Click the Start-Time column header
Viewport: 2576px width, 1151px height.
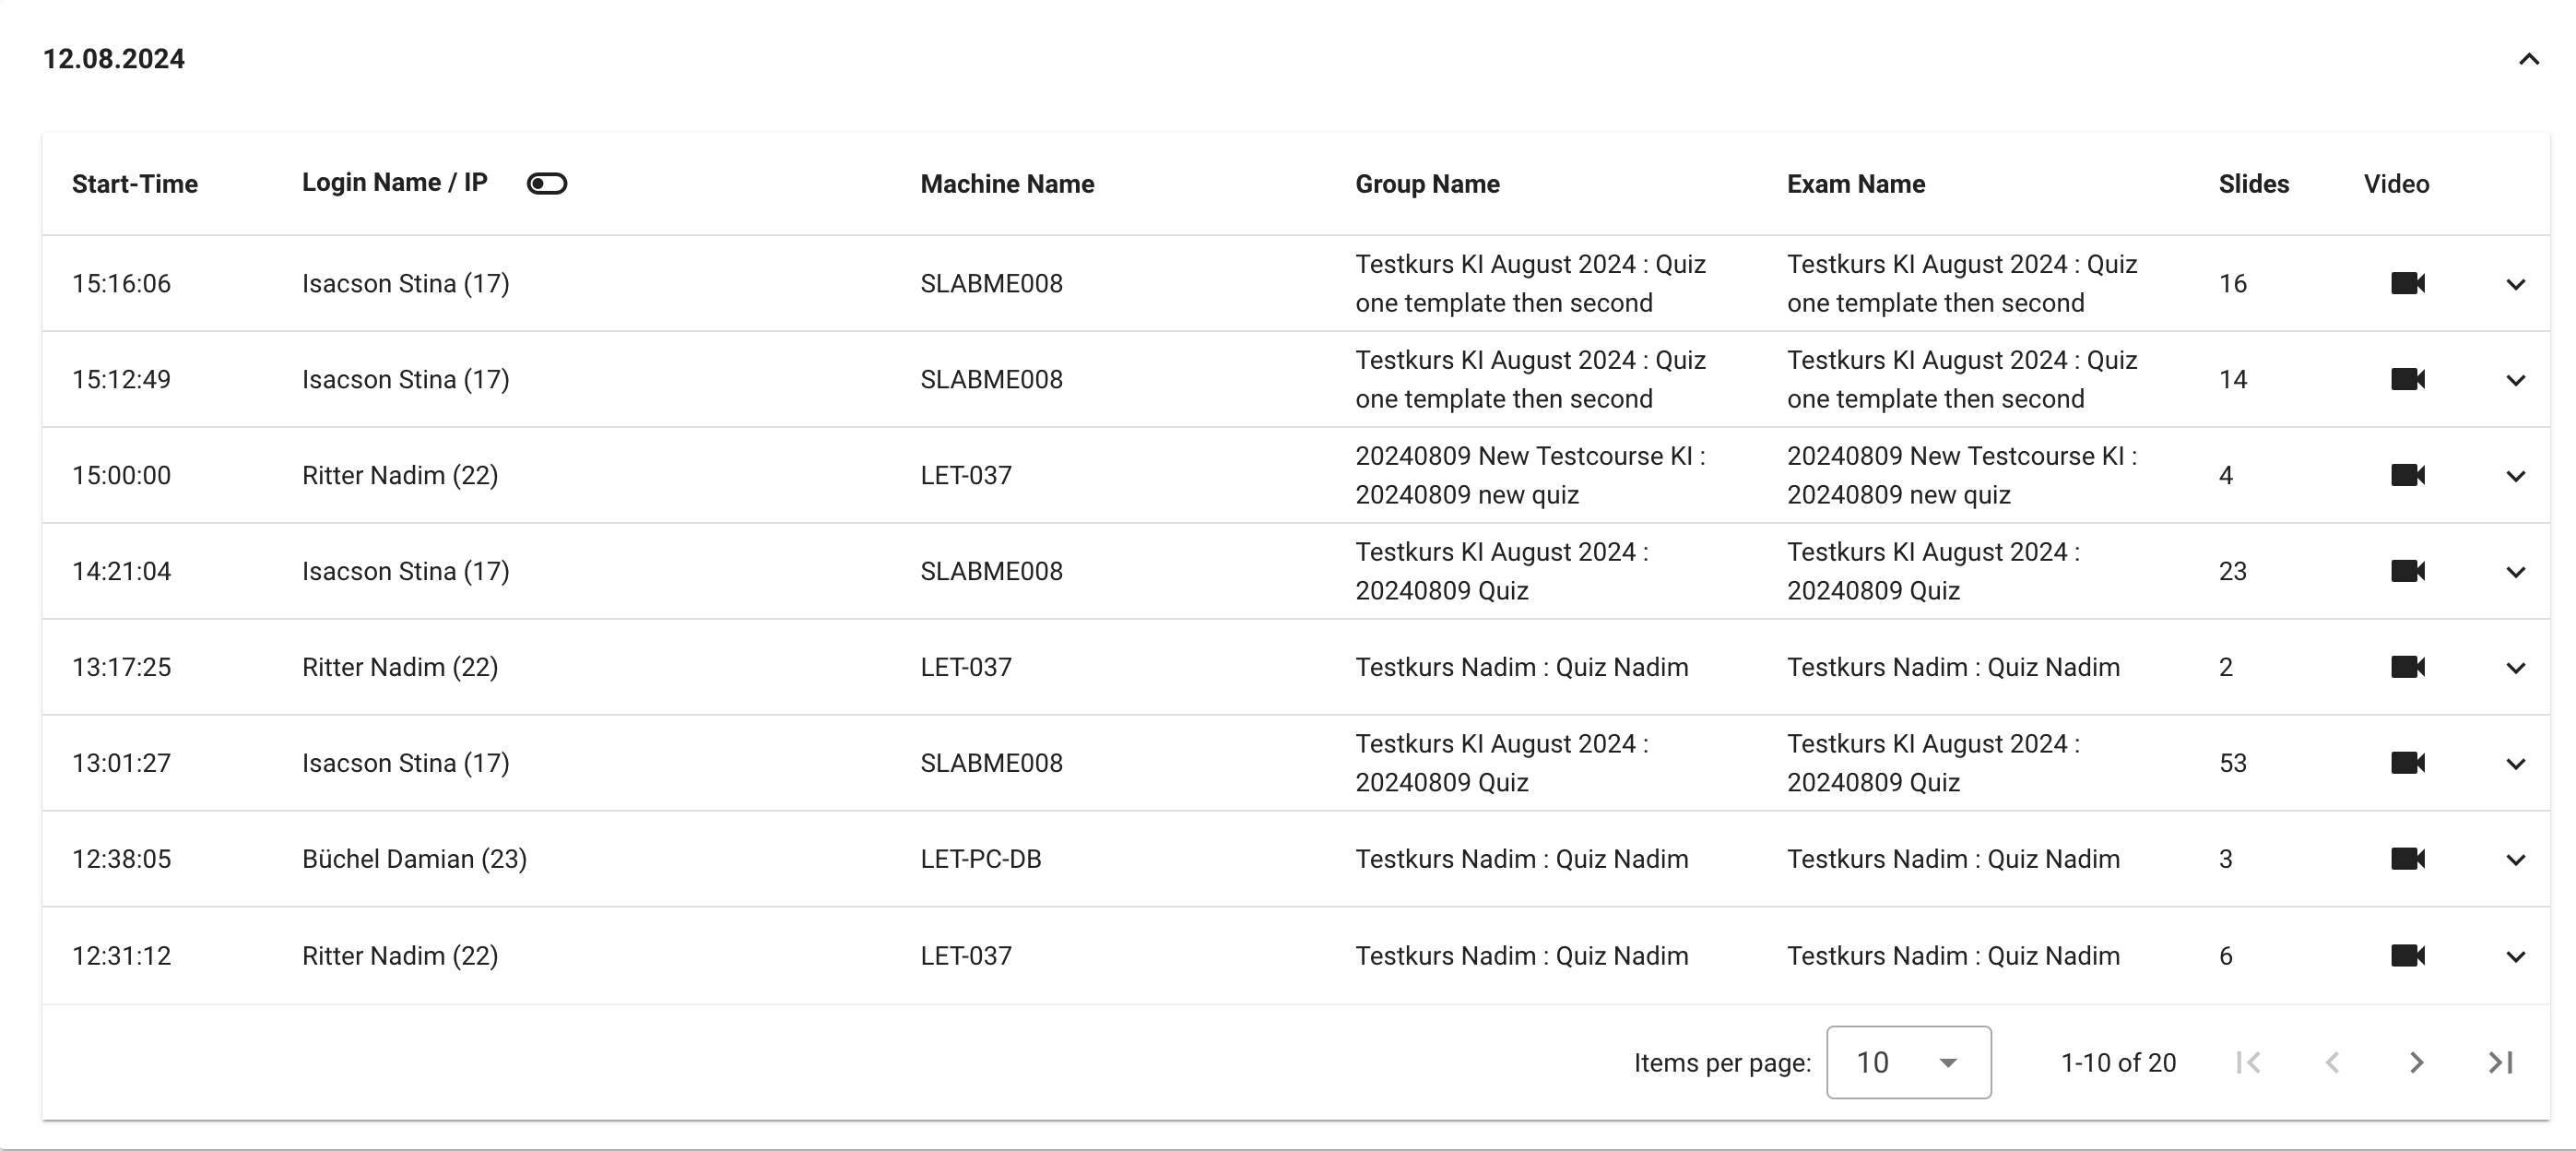tap(135, 184)
